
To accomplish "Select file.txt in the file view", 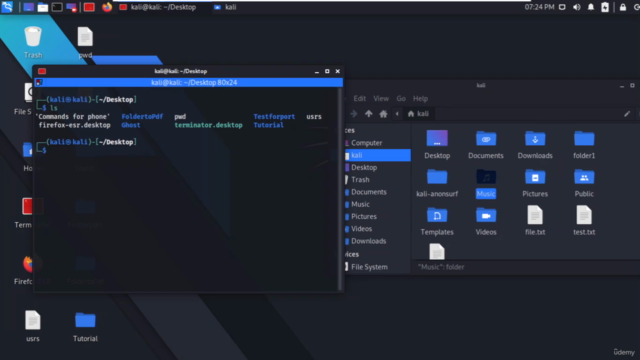I will (x=535, y=221).
